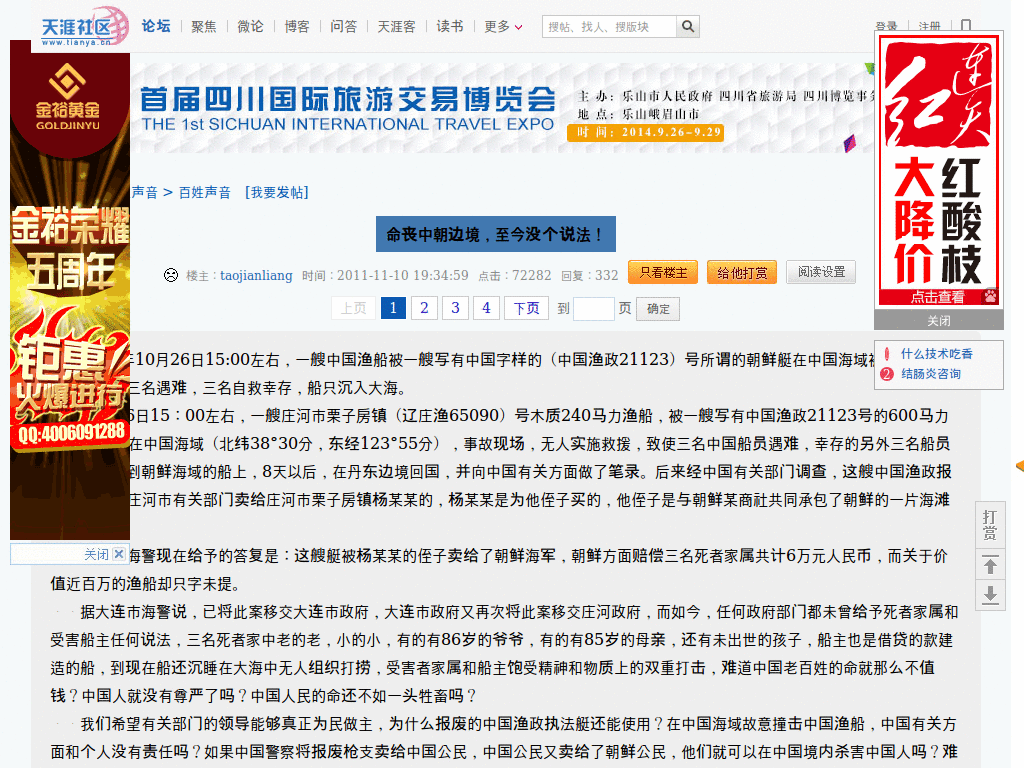
Task: Jump to page 3 in pagination
Action: click(x=455, y=308)
